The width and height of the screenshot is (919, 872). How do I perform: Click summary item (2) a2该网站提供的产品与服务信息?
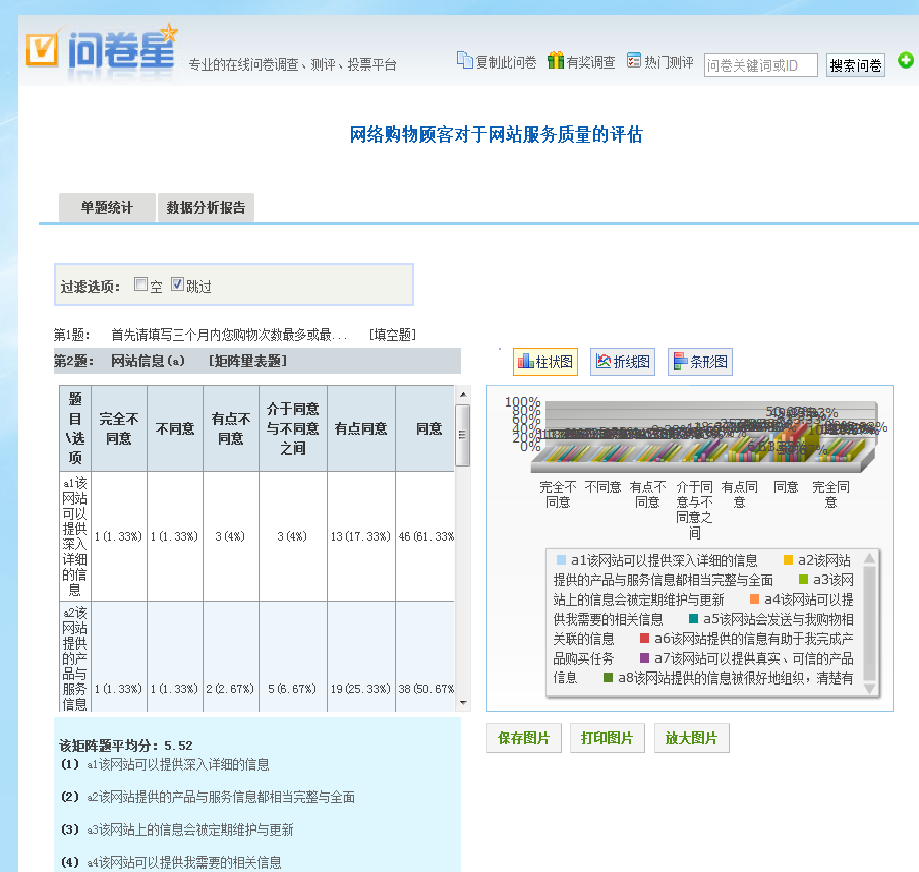[208, 797]
